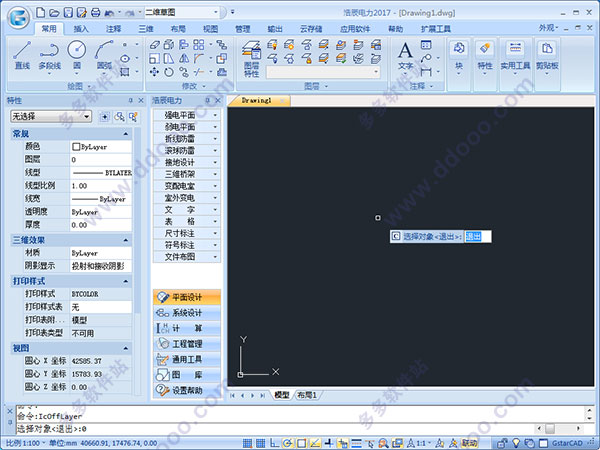This screenshot has height=450, width=600.
Task: Click the 设置帮助 category button
Action: pos(187,390)
